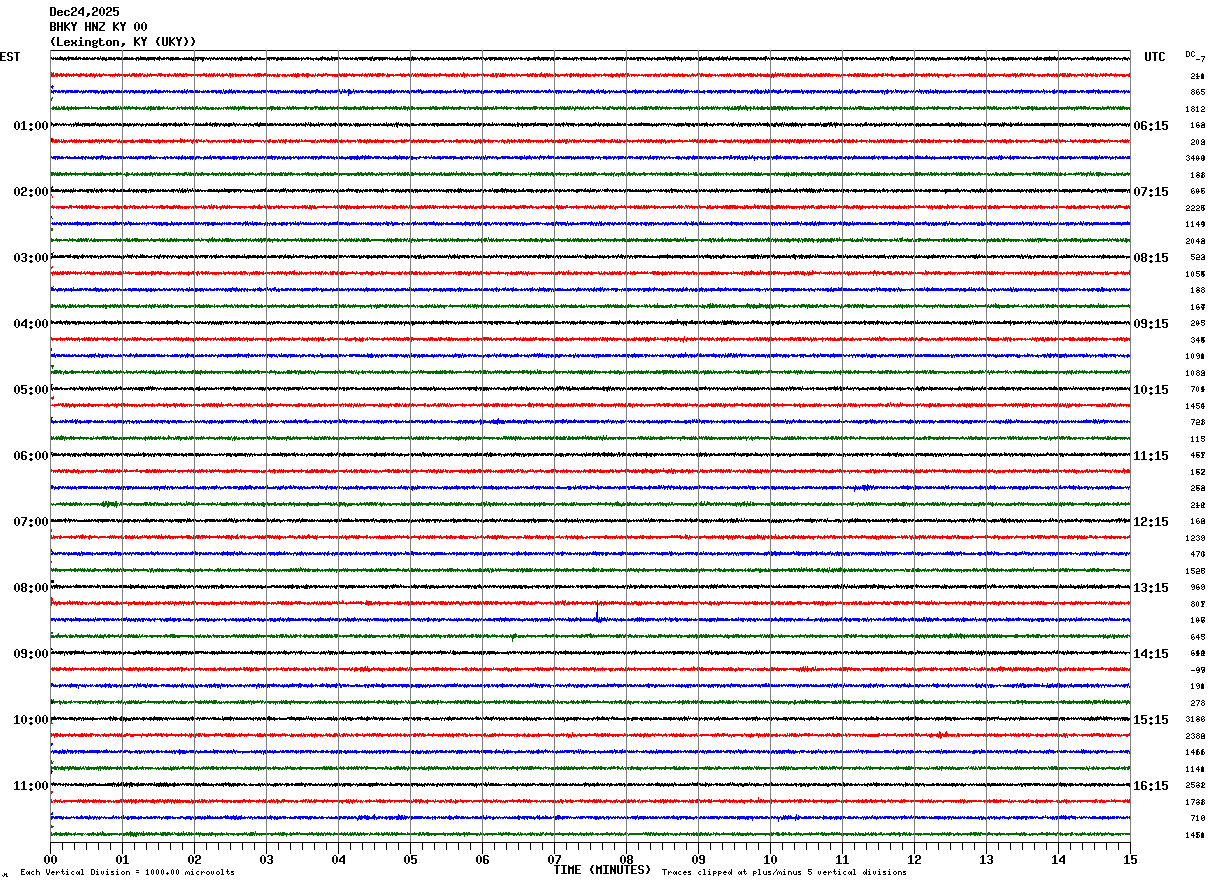Click the 02 minute axis tick label
Viewport: 1210px width, 886px height.
[x=194, y=859]
